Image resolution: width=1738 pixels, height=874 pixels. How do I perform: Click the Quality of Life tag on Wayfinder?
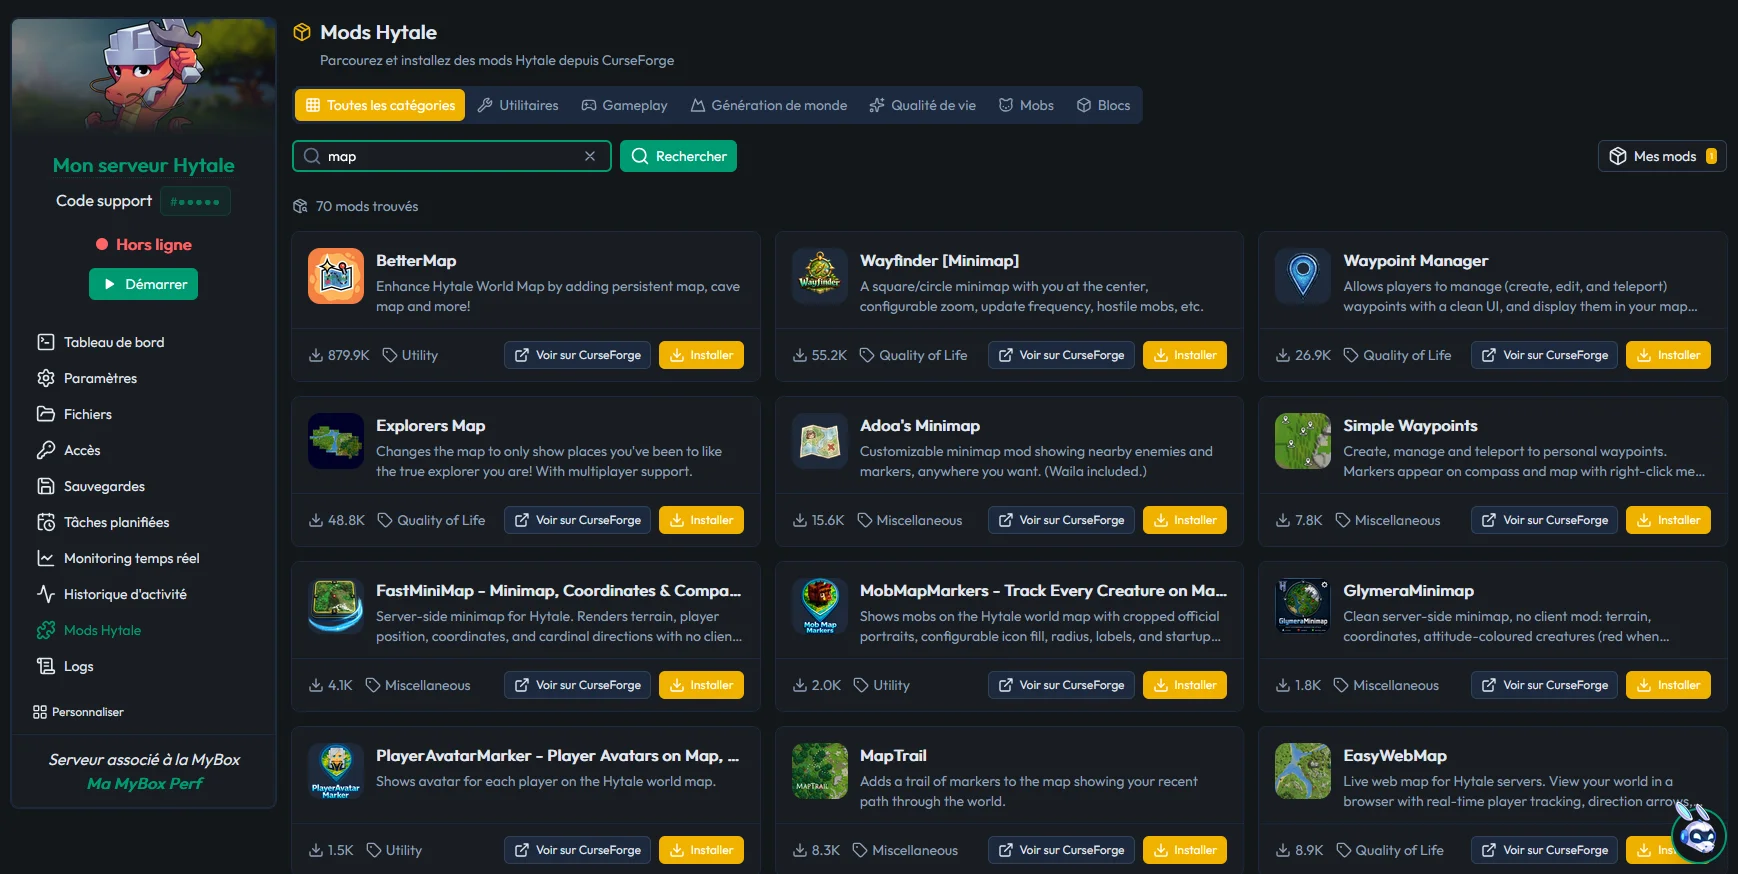[913, 355]
